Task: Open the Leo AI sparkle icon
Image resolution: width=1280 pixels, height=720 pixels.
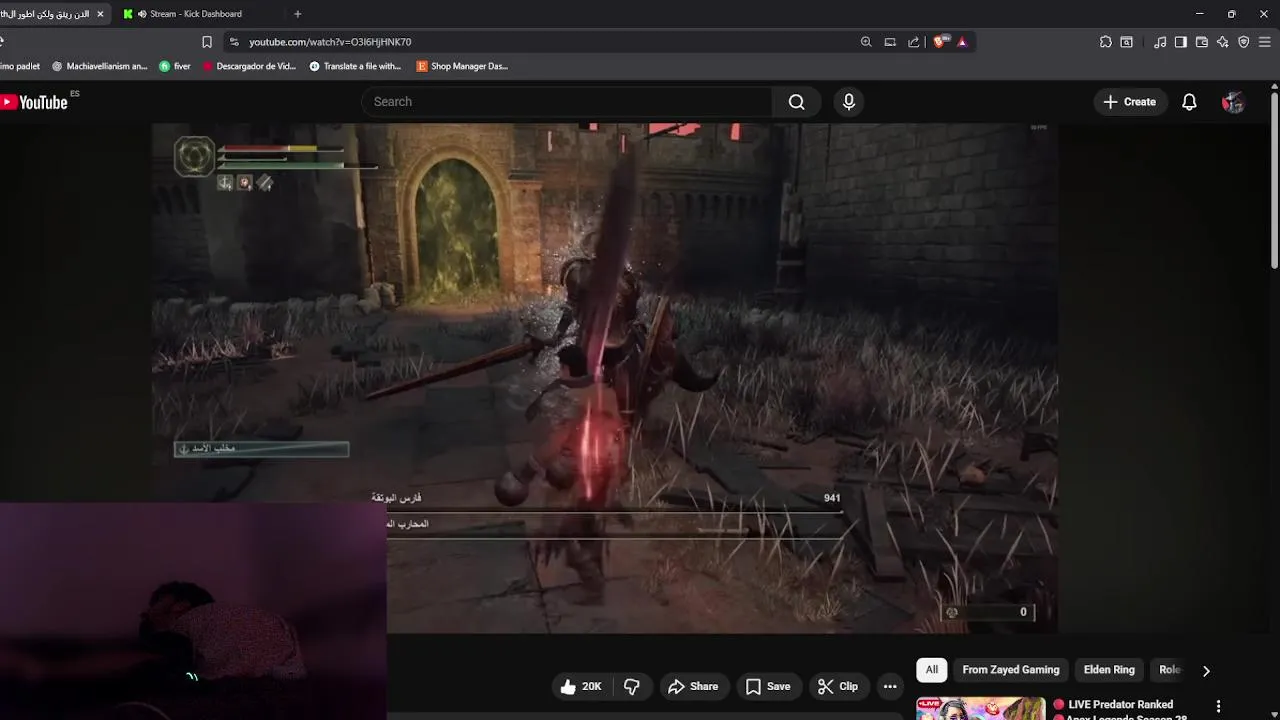Action: [1223, 42]
